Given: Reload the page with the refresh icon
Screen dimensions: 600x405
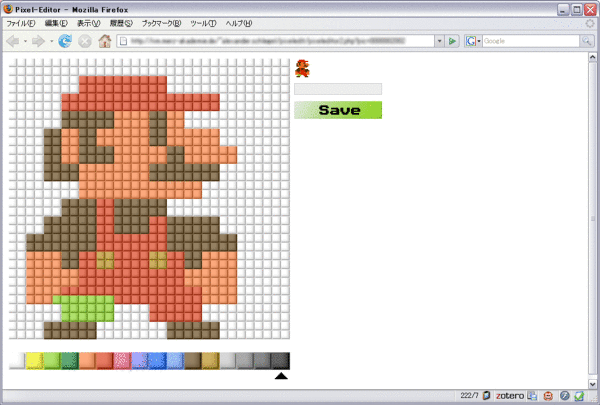Looking at the screenshot, I should 65,41.
